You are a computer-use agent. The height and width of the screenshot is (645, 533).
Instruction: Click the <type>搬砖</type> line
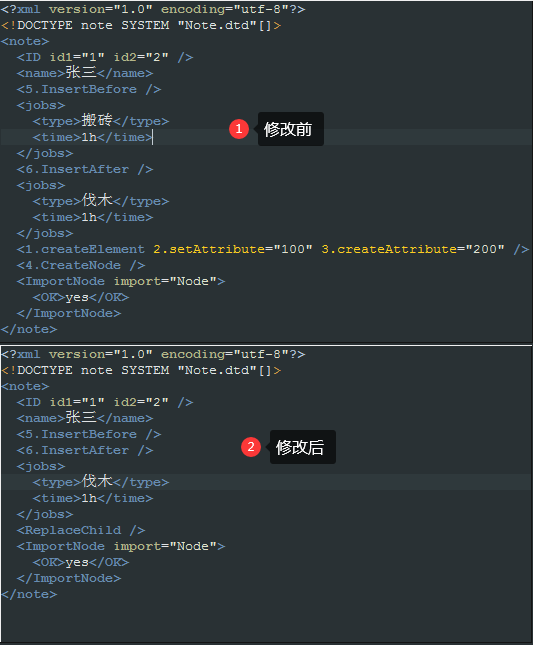[x=101, y=121]
